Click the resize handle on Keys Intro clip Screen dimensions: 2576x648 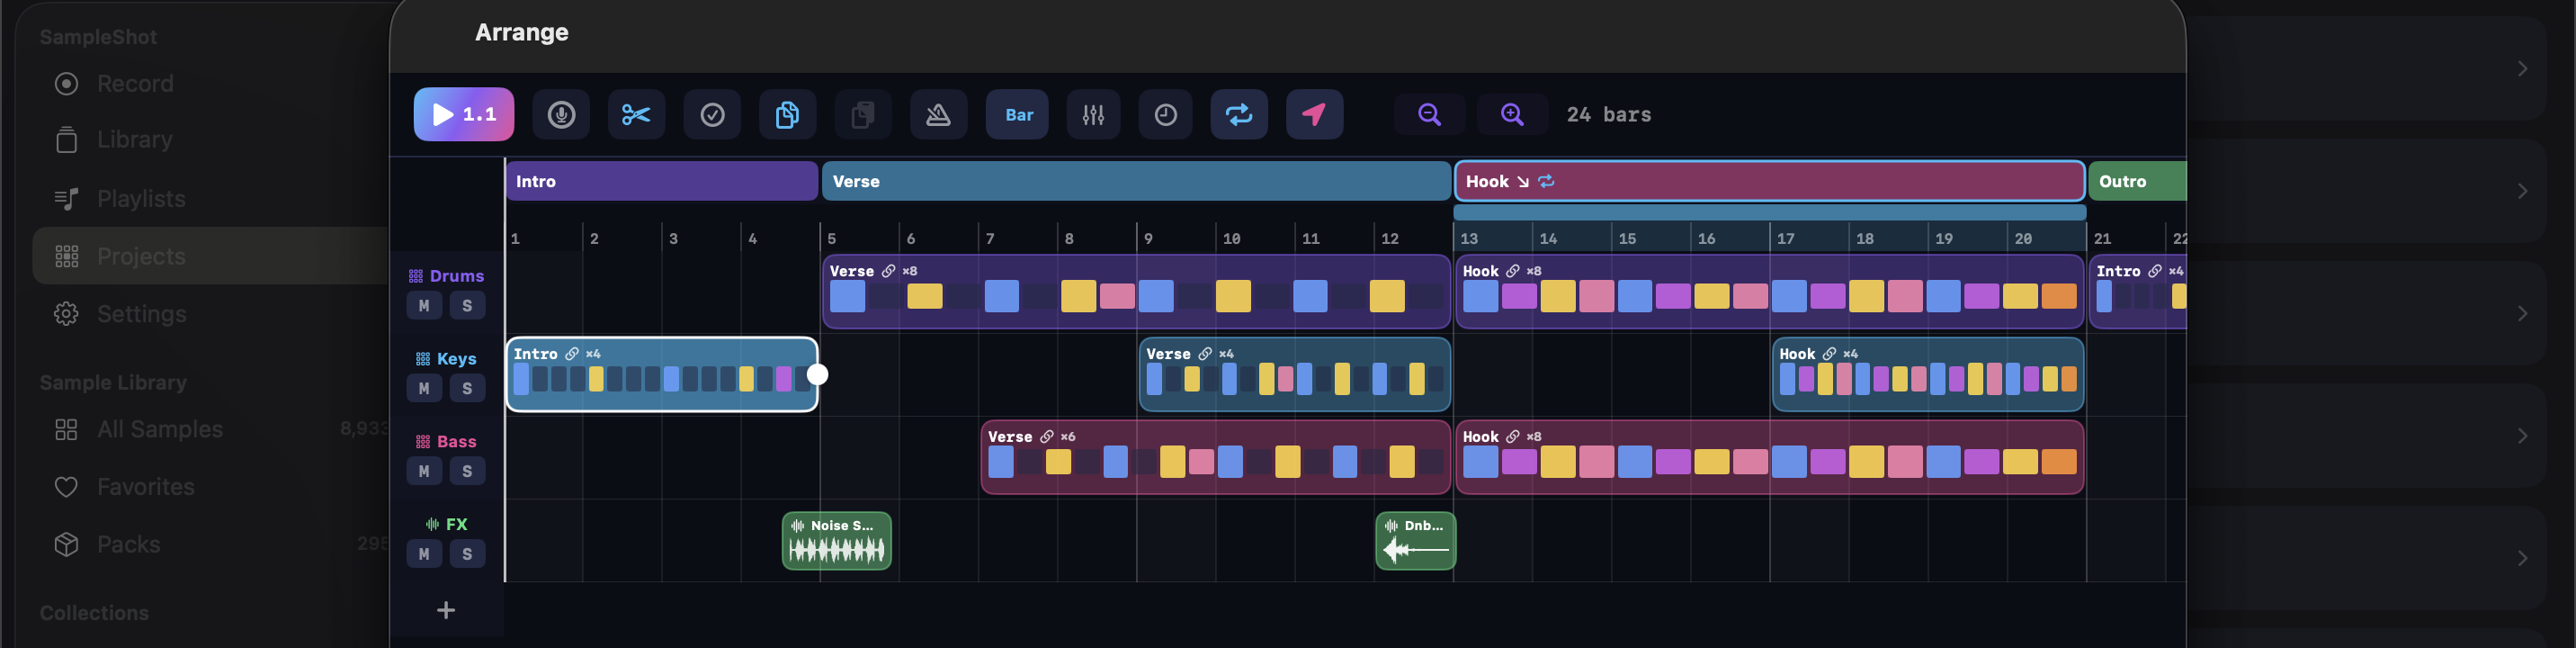pyautogui.click(x=817, y=374)
